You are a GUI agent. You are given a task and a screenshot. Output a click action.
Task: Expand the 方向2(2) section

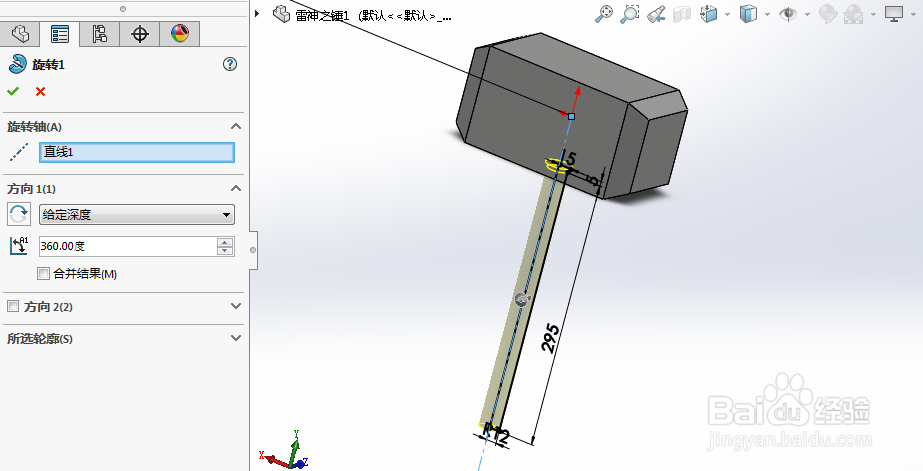pyautogui.click(x=236, y=306)
